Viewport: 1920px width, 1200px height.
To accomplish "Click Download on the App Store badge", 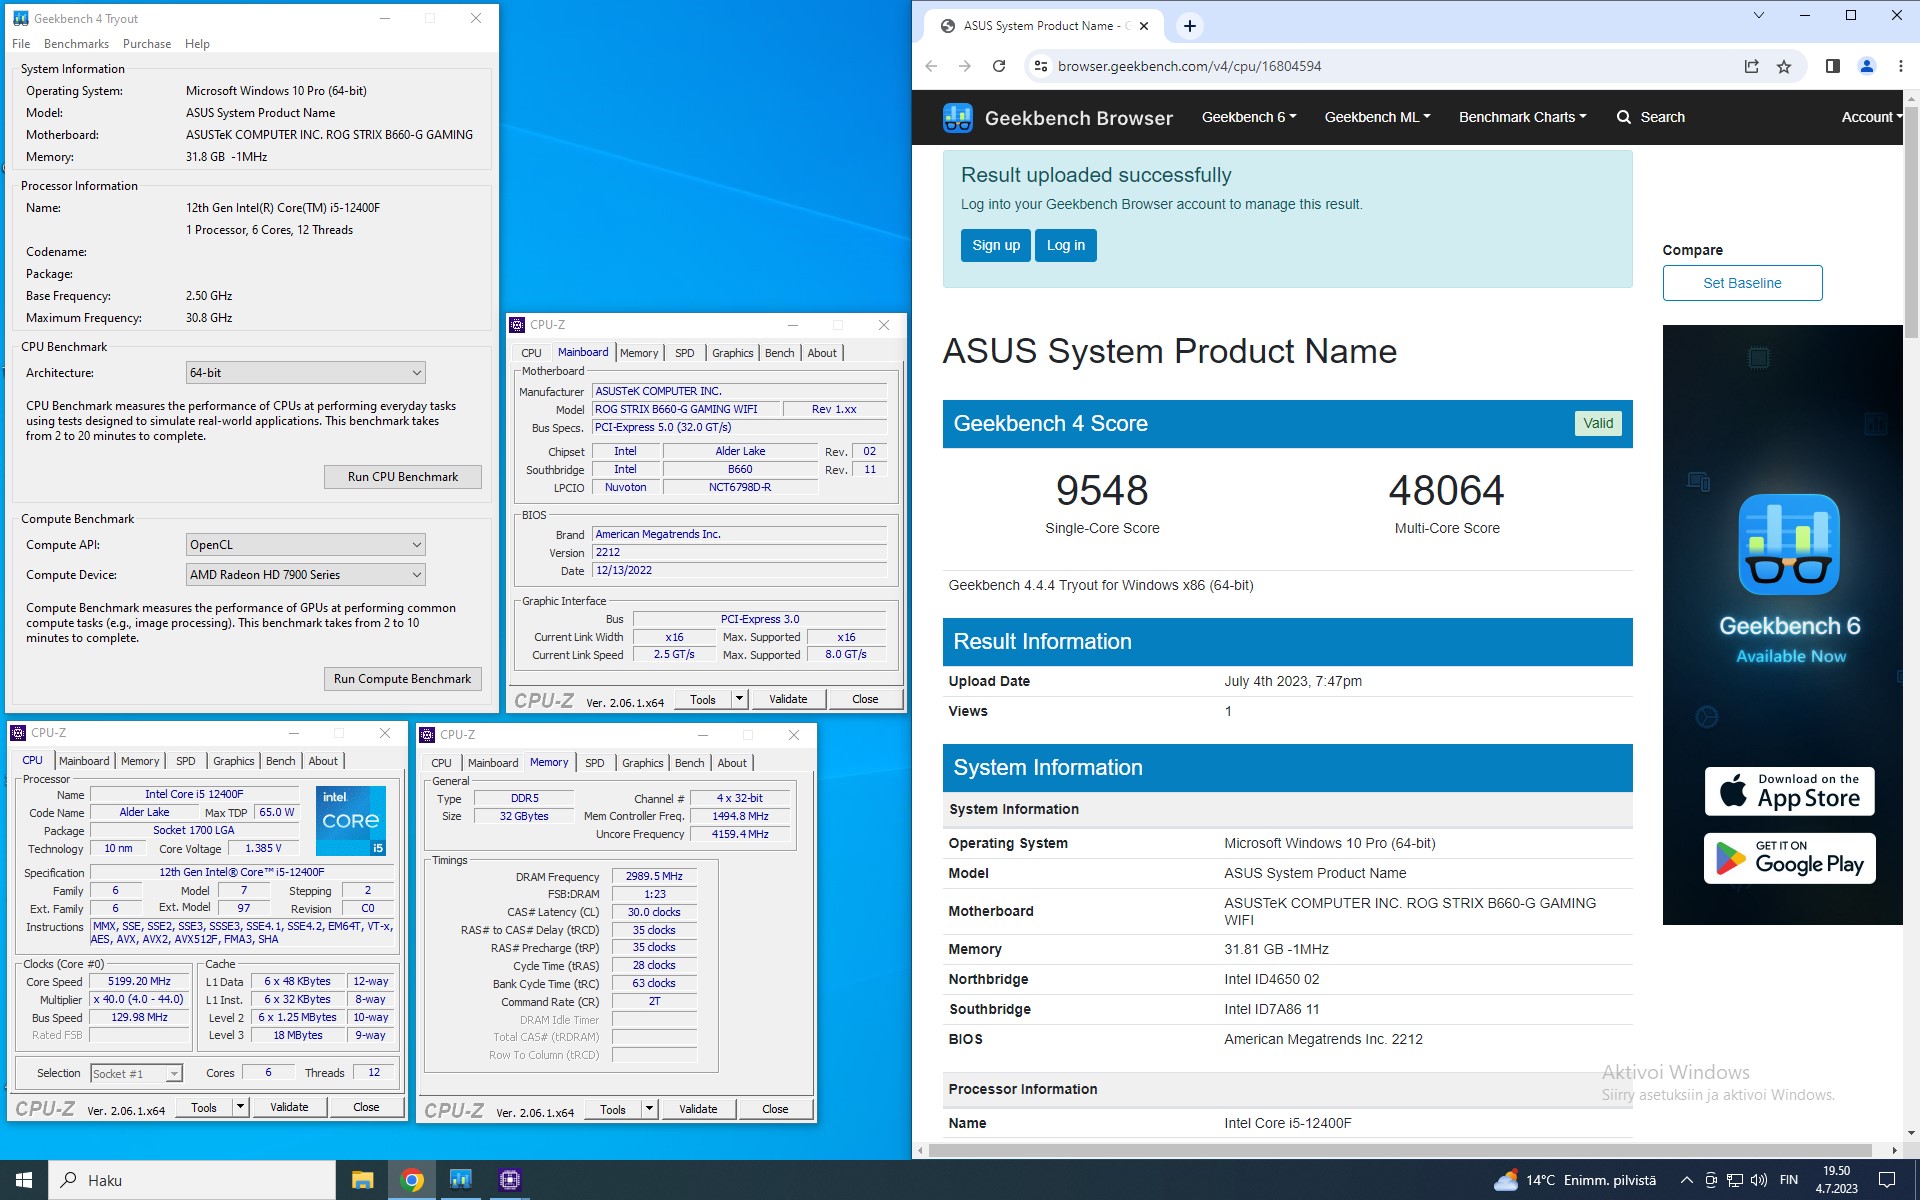I will tap(1789, 791).
